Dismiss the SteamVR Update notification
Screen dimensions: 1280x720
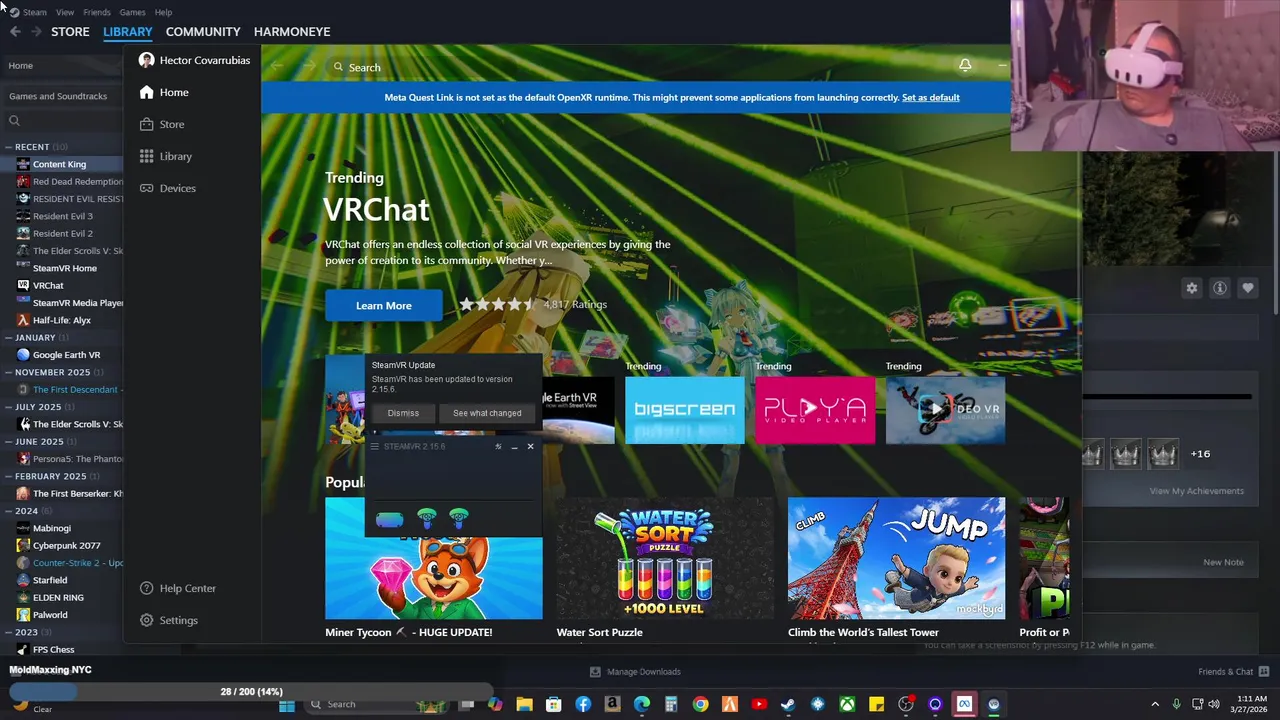click(403, 413)
